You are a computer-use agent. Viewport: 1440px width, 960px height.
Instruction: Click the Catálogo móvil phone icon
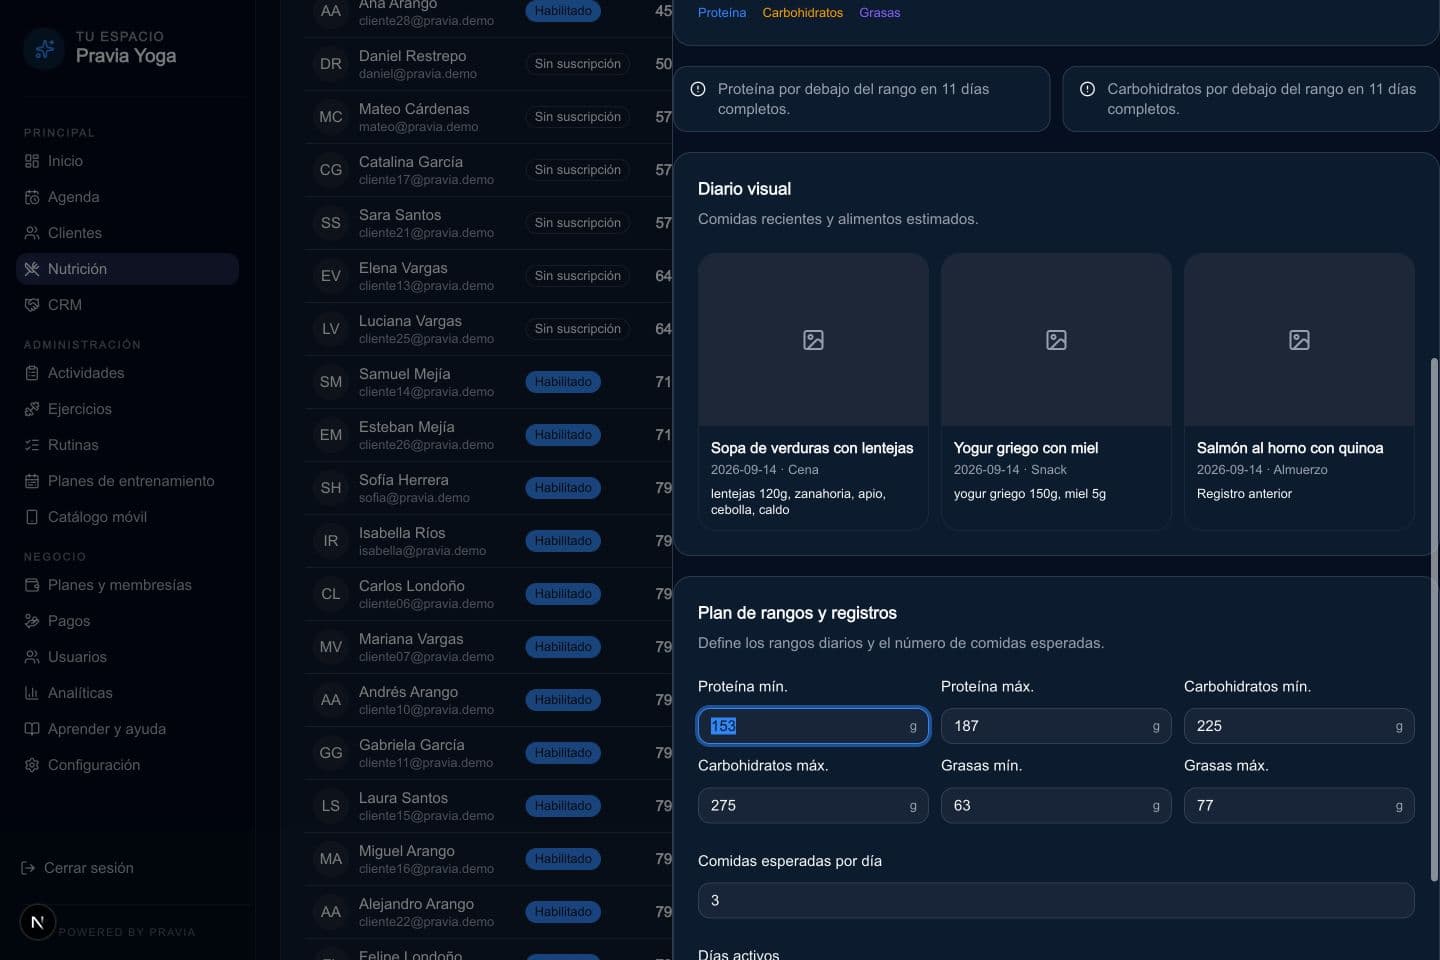(32, 517)
